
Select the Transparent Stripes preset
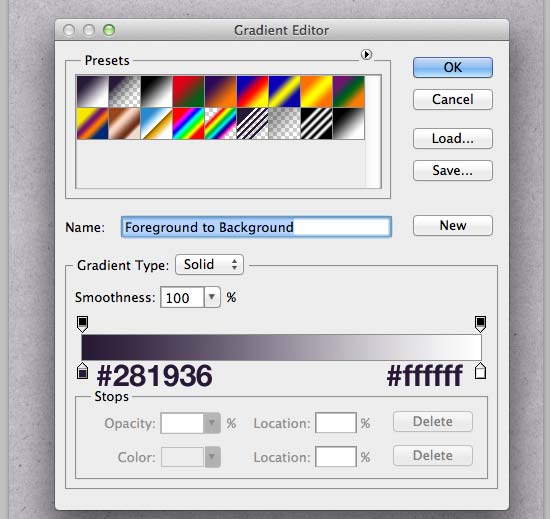pyautogui.click(x=252, y=123)
